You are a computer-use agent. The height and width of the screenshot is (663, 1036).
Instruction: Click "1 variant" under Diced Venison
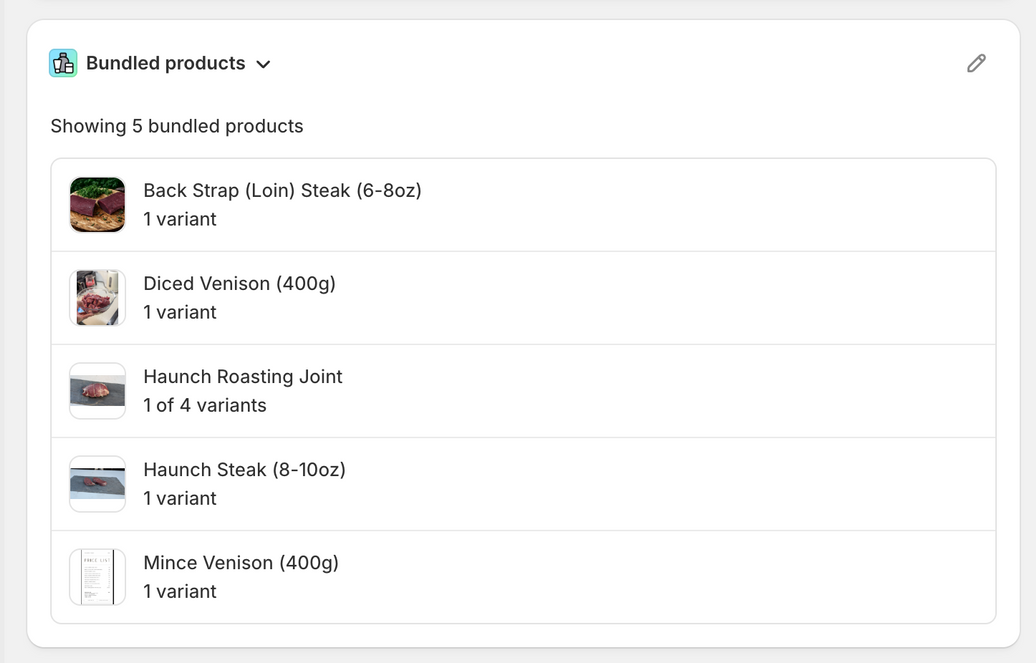tap(180, 312)
